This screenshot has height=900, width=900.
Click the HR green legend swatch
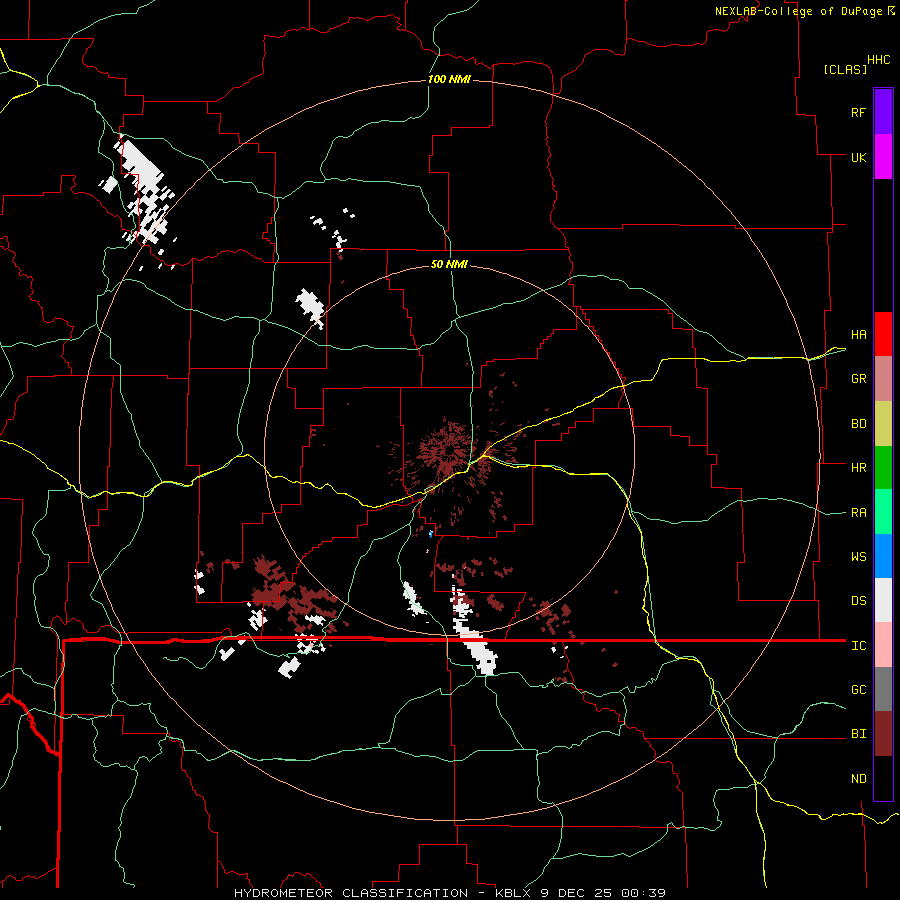(x=883, y=468)
